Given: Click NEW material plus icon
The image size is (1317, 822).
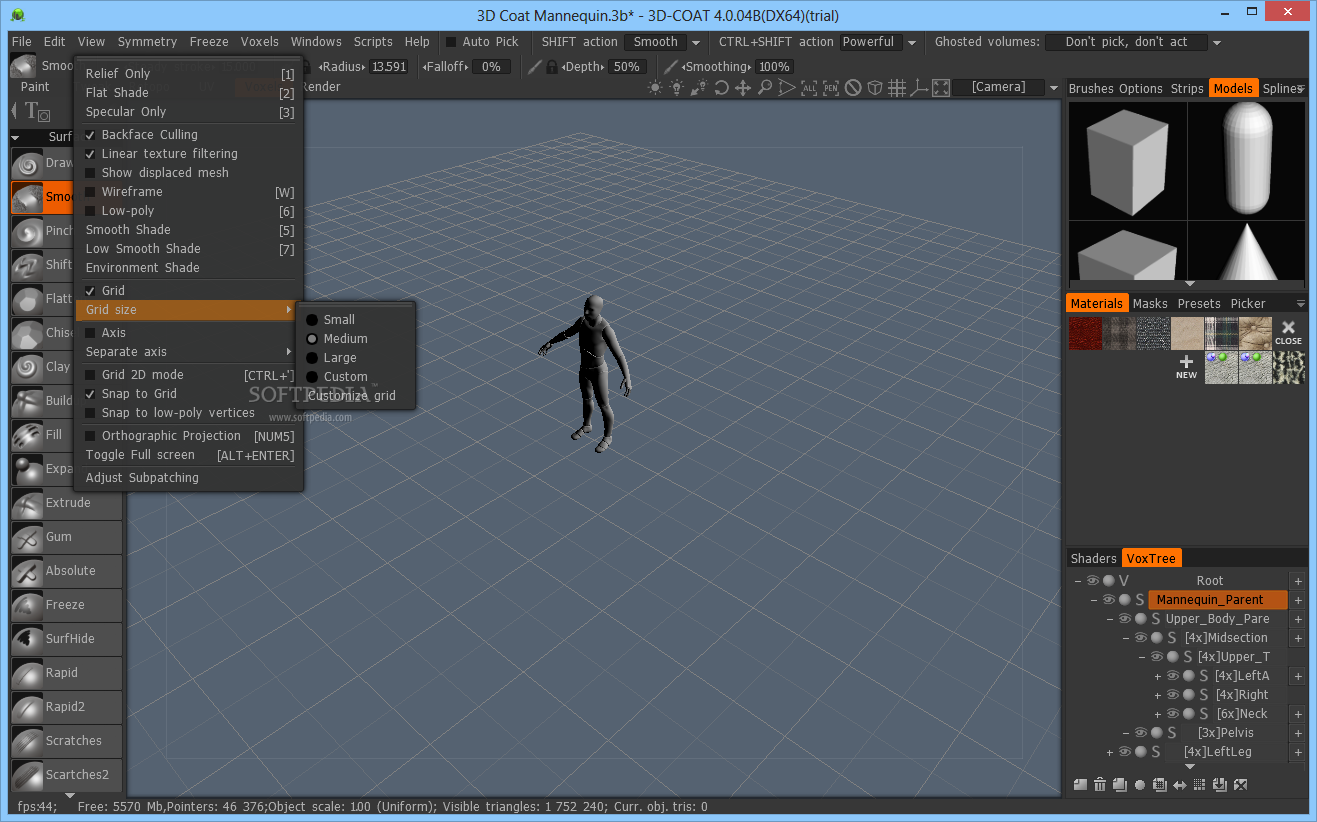Looking at the screenshot, I should coord(1186,366).
